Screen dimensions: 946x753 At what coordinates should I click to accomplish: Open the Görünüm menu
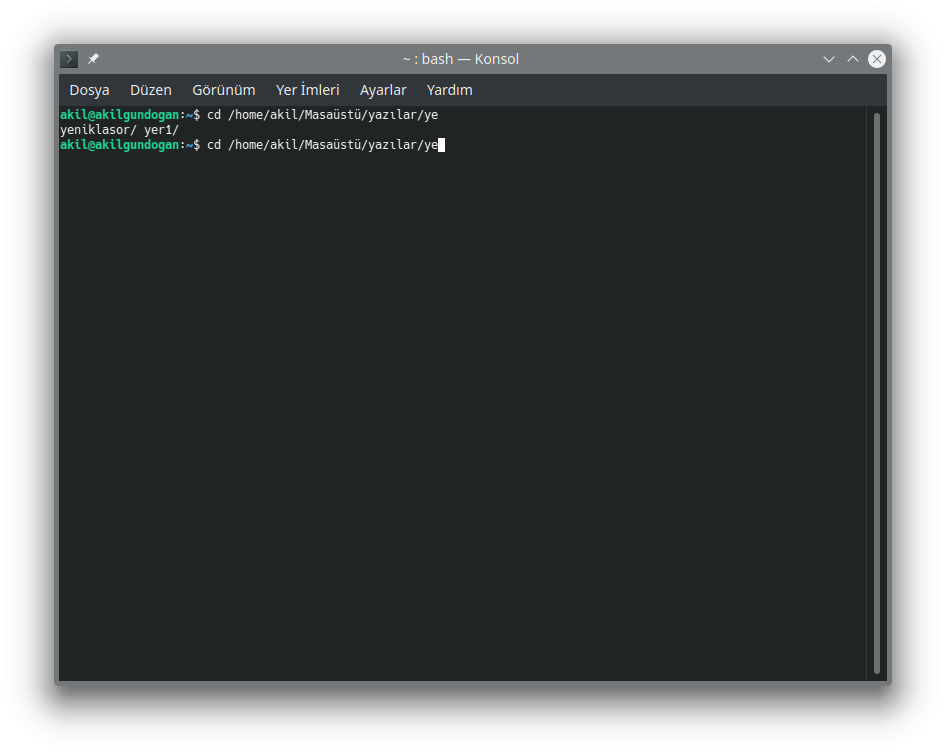tap(224, 90)
